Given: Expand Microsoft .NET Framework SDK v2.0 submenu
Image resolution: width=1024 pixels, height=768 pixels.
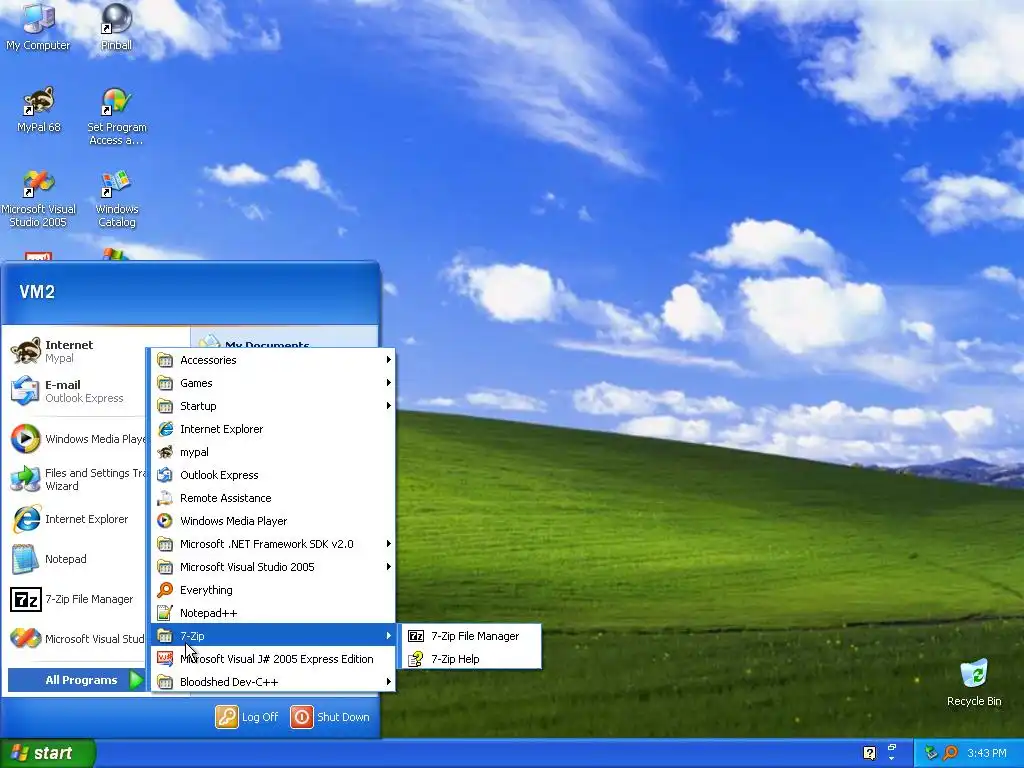Looking at the screenshot, I should point(273,544).
